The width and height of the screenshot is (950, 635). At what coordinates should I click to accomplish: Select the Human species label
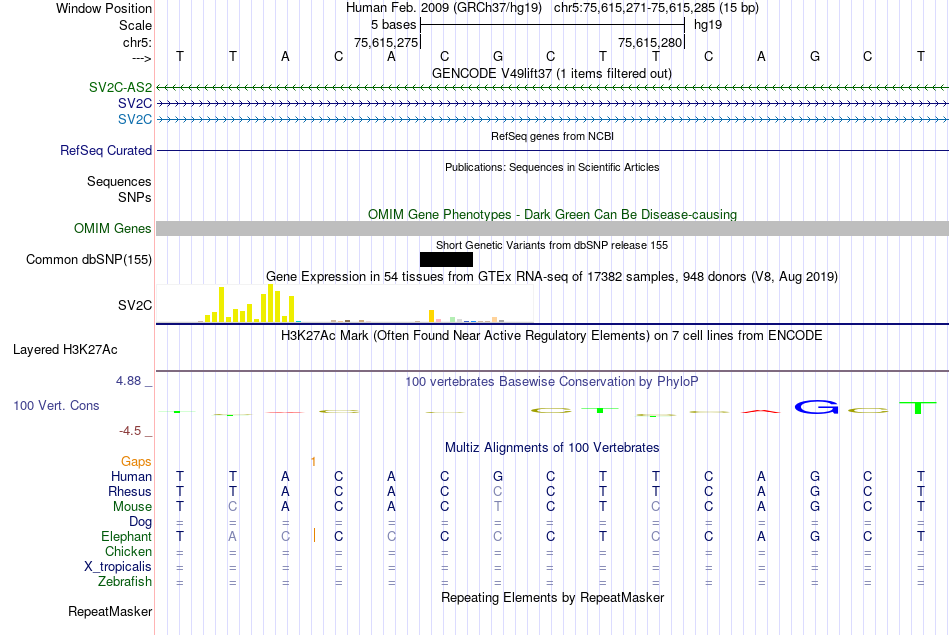(131, 477)
